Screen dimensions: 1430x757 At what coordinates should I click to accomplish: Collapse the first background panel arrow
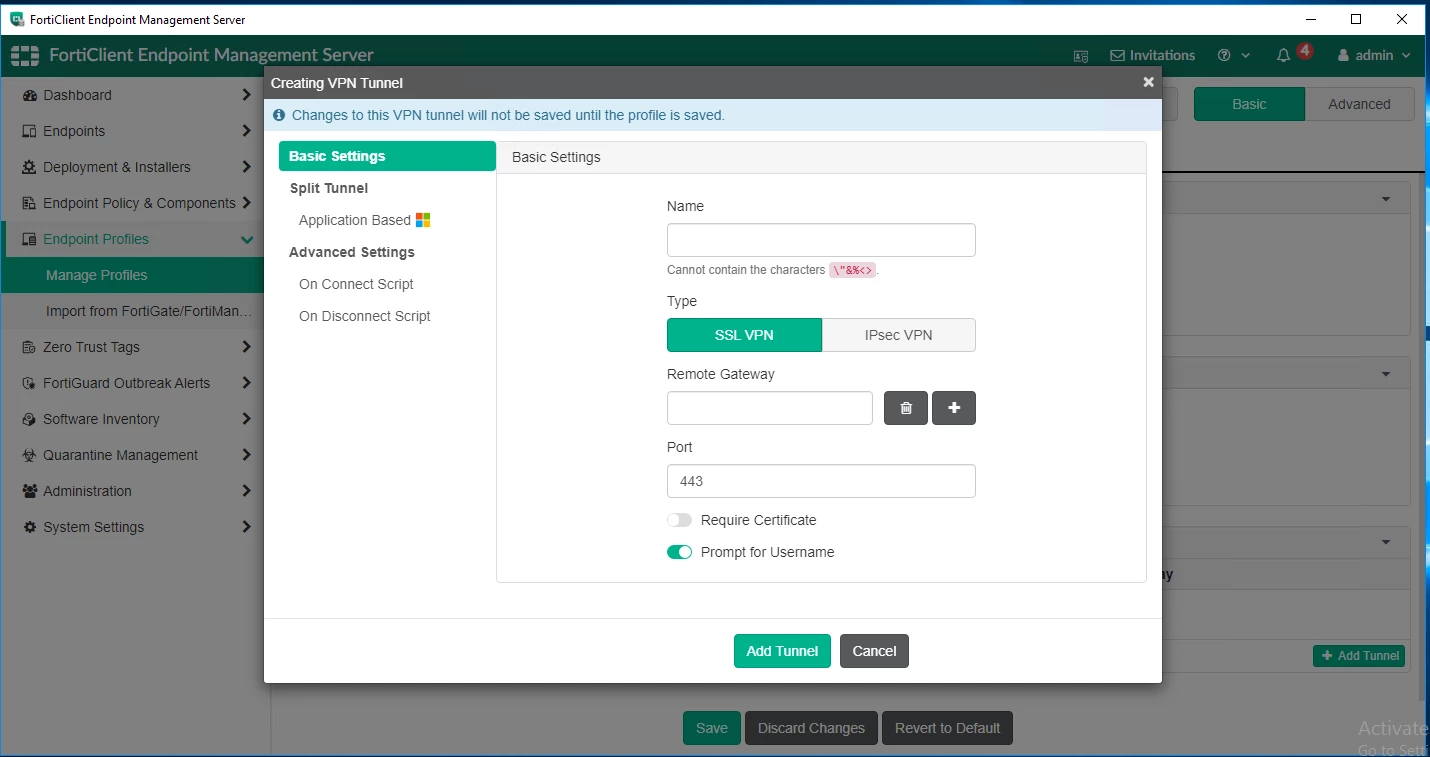click(1386, 199)
